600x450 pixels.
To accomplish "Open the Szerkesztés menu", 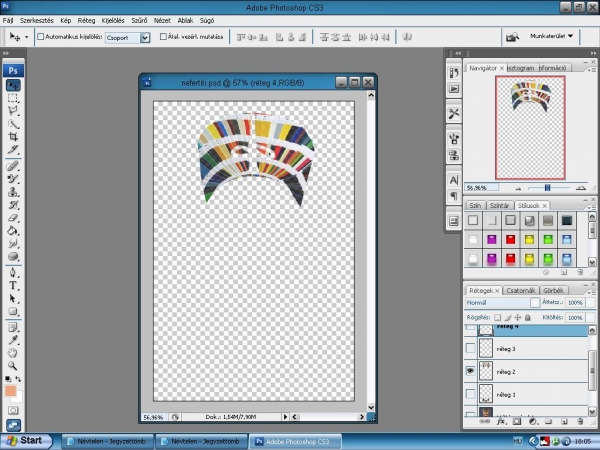I will point(36,20).
